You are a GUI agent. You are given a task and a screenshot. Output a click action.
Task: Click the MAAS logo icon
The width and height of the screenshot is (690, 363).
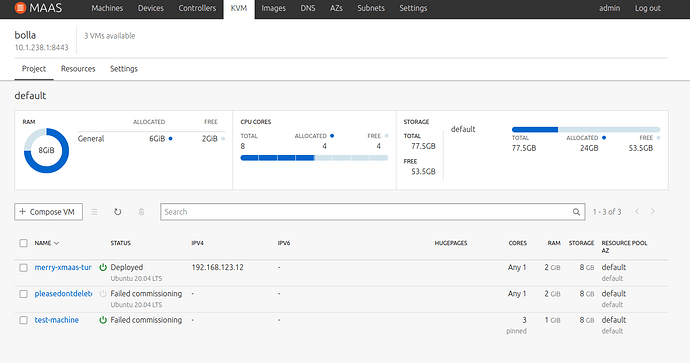(20, 8)
